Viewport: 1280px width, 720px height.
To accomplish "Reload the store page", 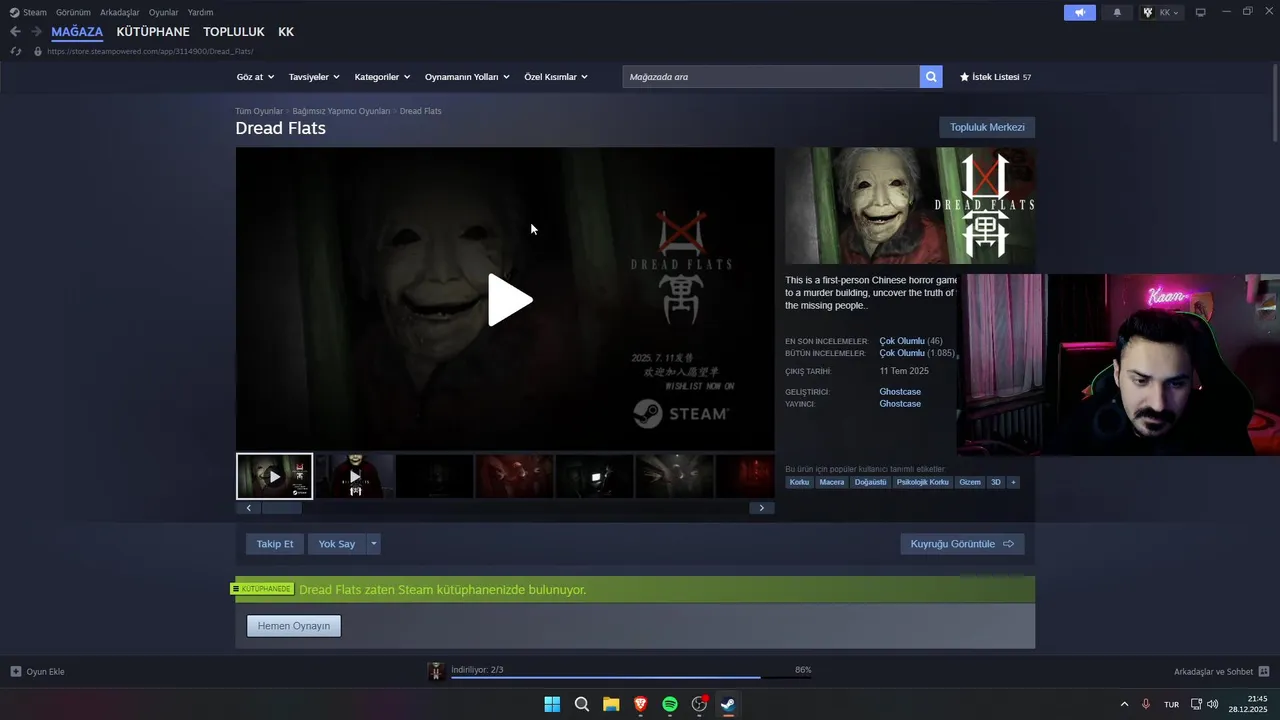I will coord(15,51).
